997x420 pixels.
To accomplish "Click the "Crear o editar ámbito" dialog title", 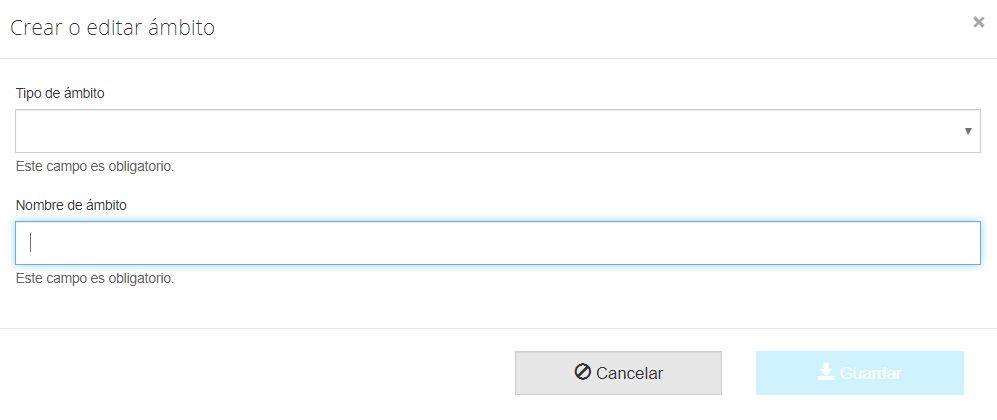I will coord(112,28).
